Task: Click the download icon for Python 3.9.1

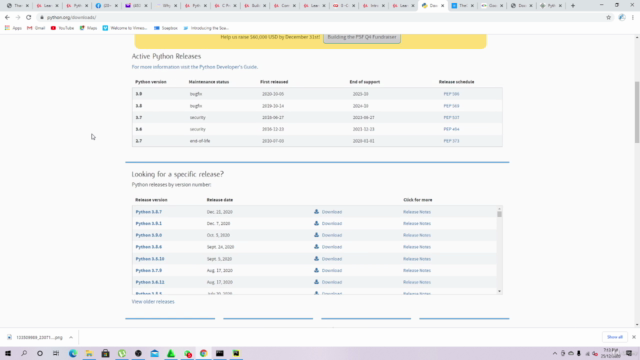Action: tap(316, 223)
